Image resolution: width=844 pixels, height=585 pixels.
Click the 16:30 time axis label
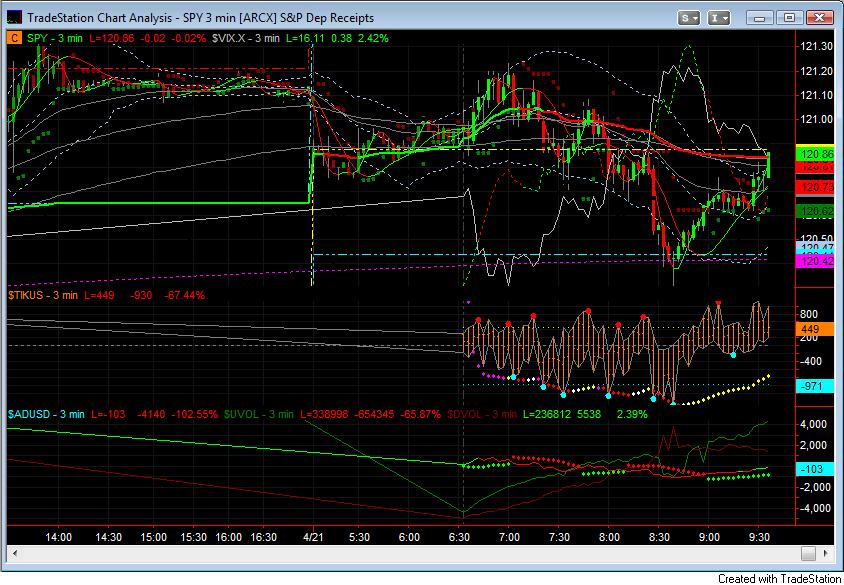click(x=264, y=537)
